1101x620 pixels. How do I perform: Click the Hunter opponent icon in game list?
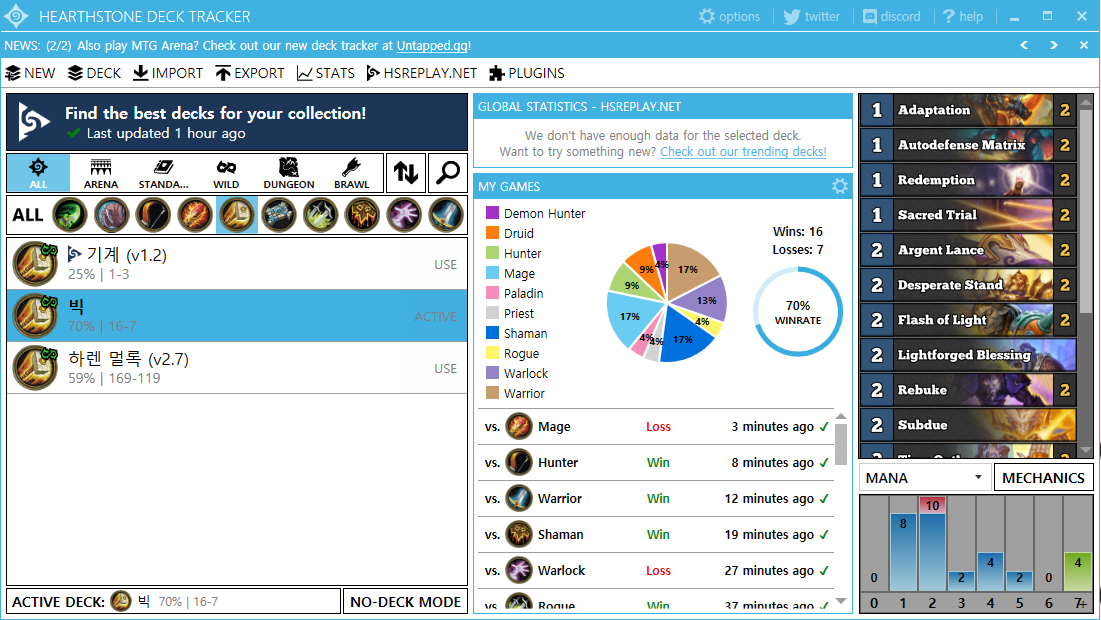pyautogui.click(x=519, y=462)
